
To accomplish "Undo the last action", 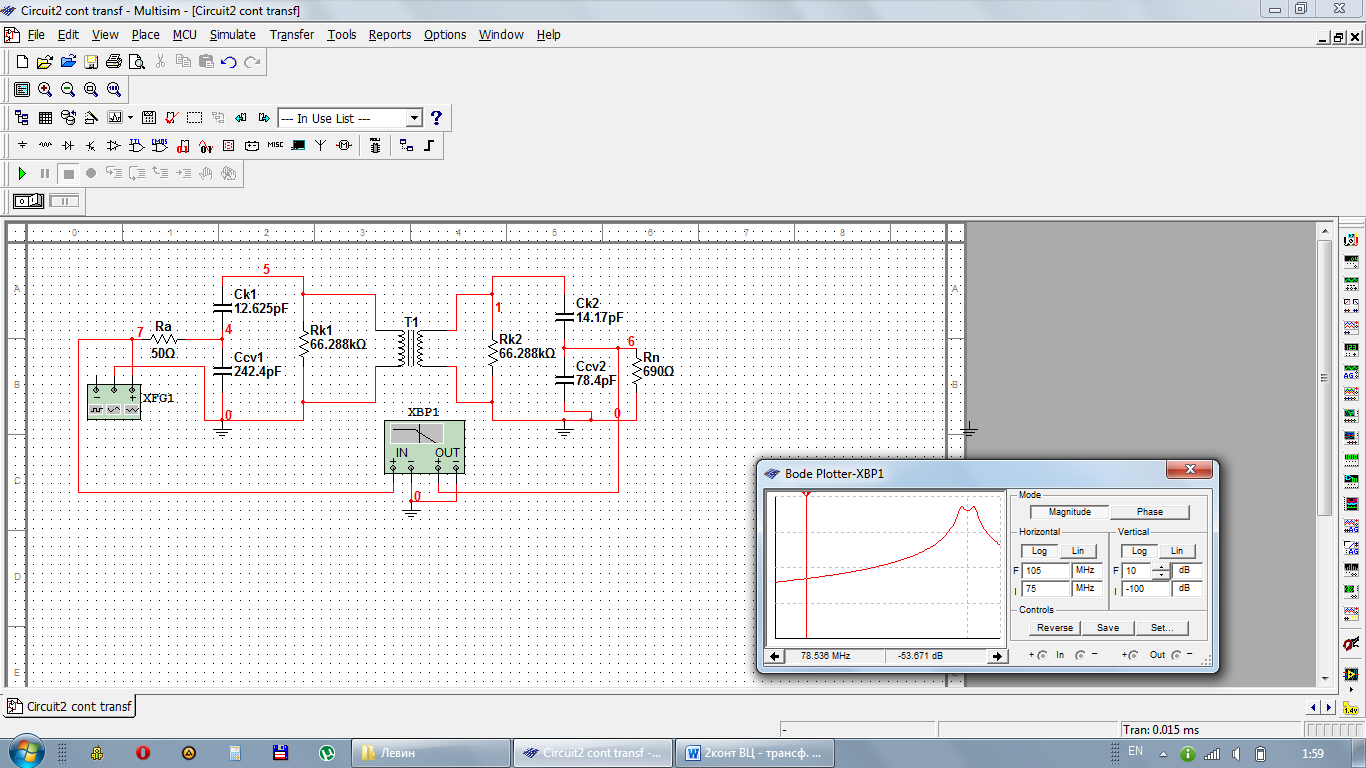I will [x=229, y=62].
